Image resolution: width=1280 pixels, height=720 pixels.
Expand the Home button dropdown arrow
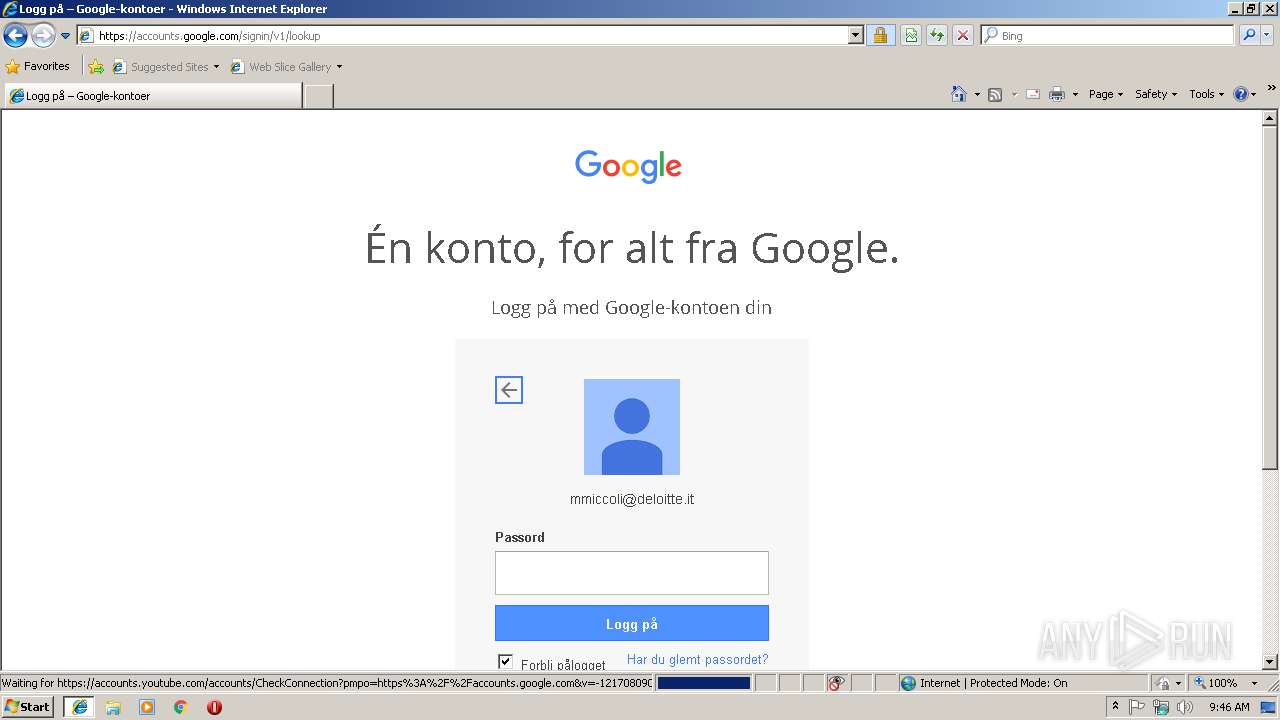click(x=975, y=94)
